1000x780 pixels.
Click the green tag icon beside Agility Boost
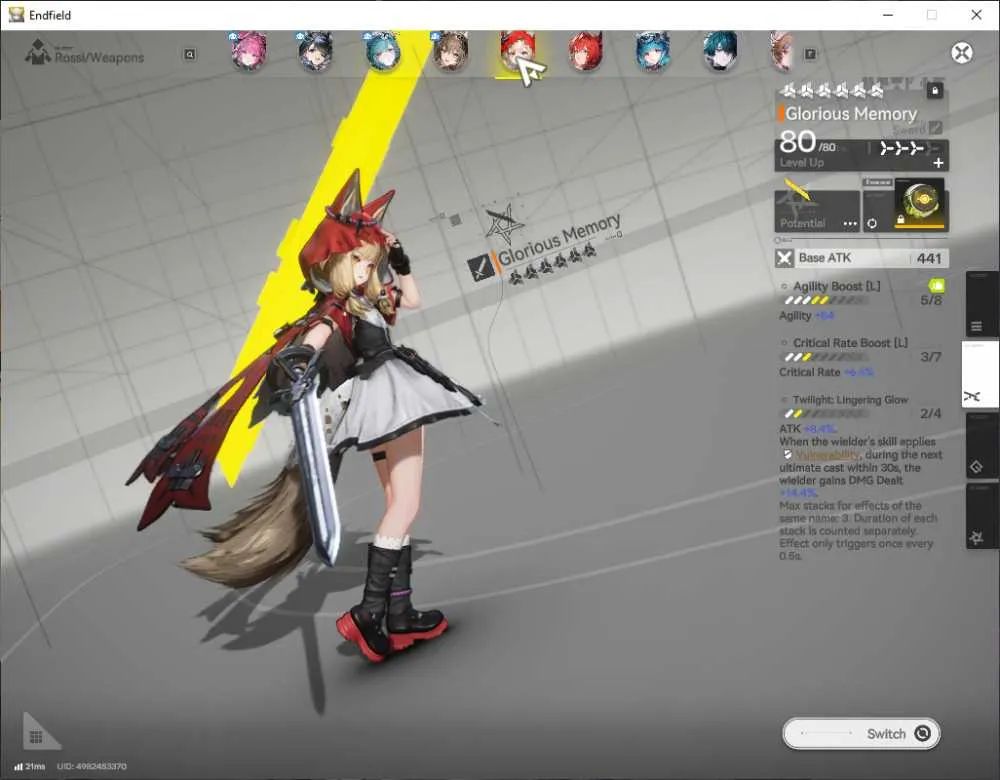click(937, 284)
